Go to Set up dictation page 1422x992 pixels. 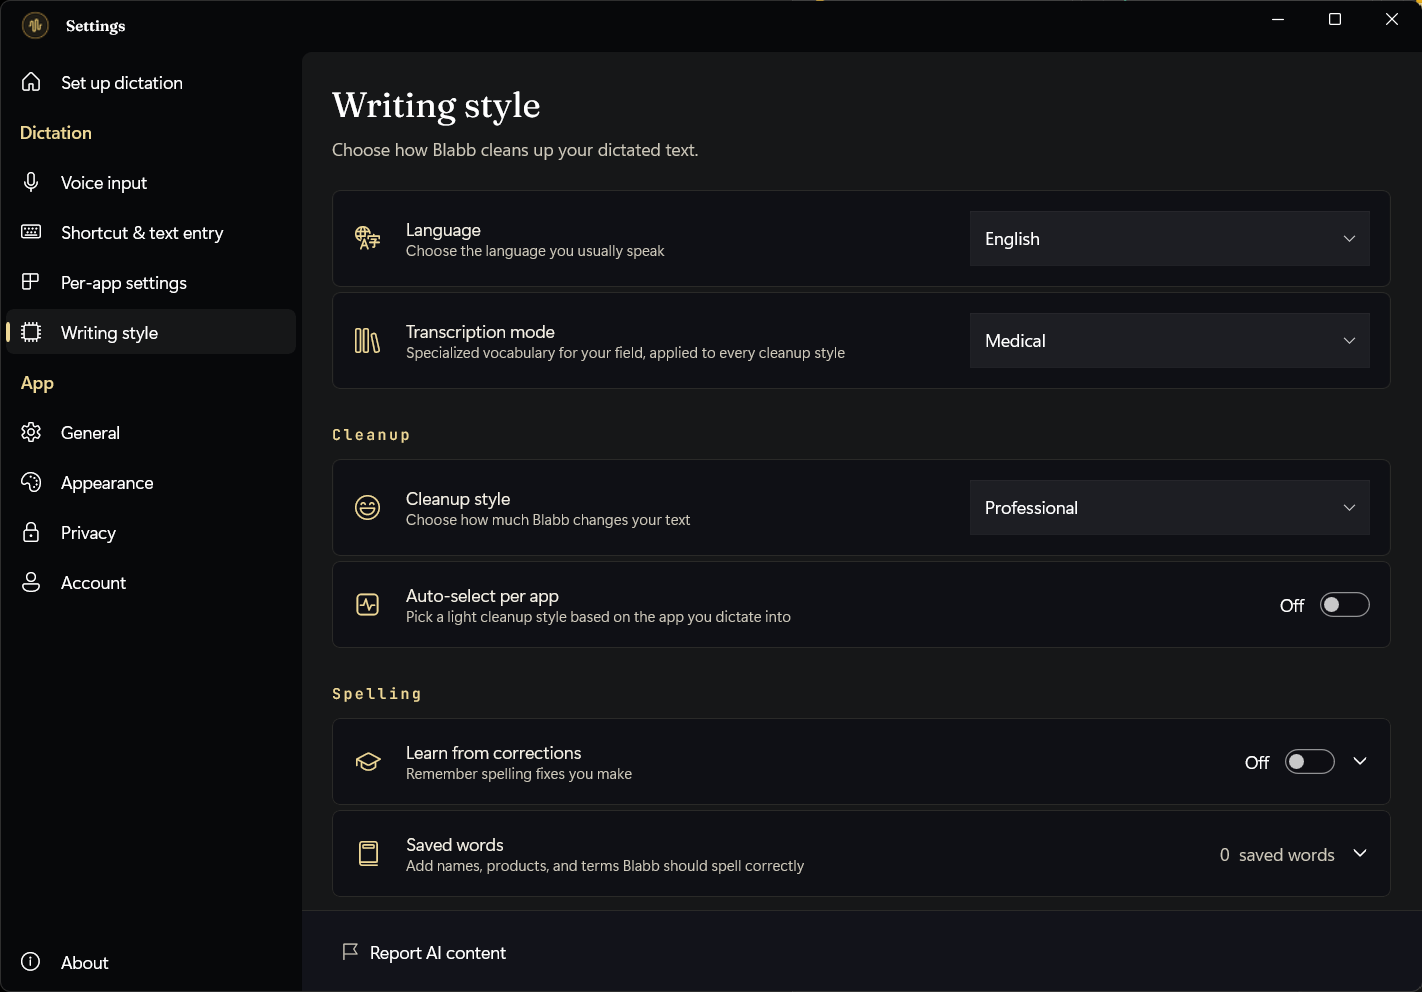151,83
